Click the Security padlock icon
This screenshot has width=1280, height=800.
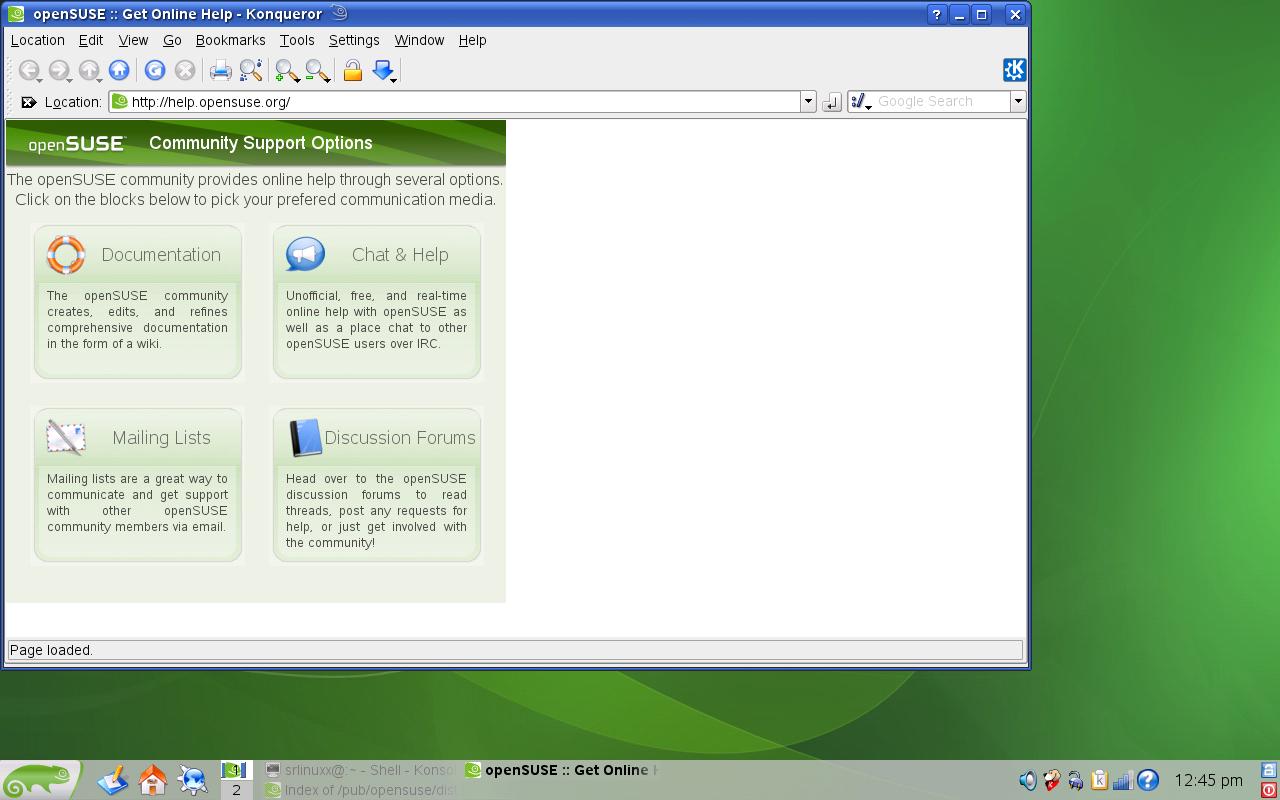(x=352, y=70)
